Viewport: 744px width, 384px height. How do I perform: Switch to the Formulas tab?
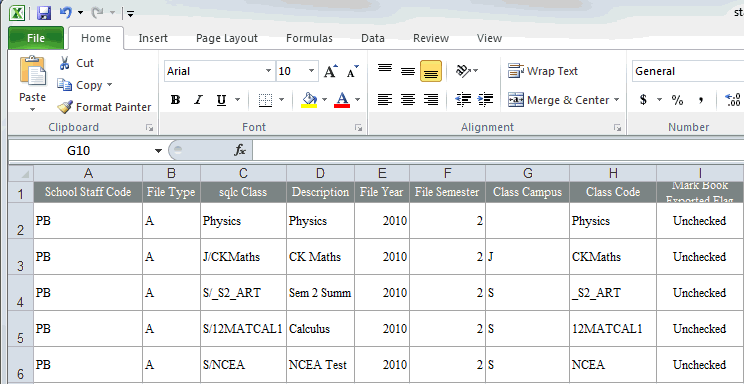pyautogui.click(x=309, y=38)
